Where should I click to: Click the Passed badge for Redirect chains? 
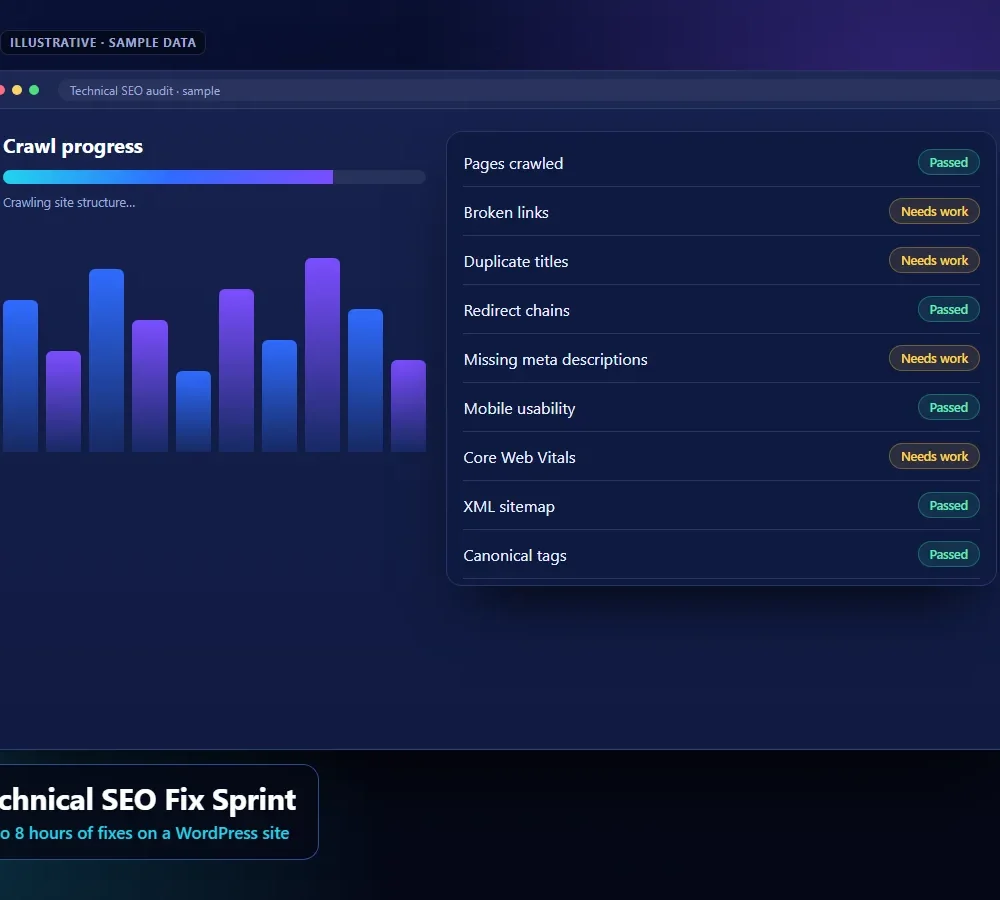click(948, 309)
